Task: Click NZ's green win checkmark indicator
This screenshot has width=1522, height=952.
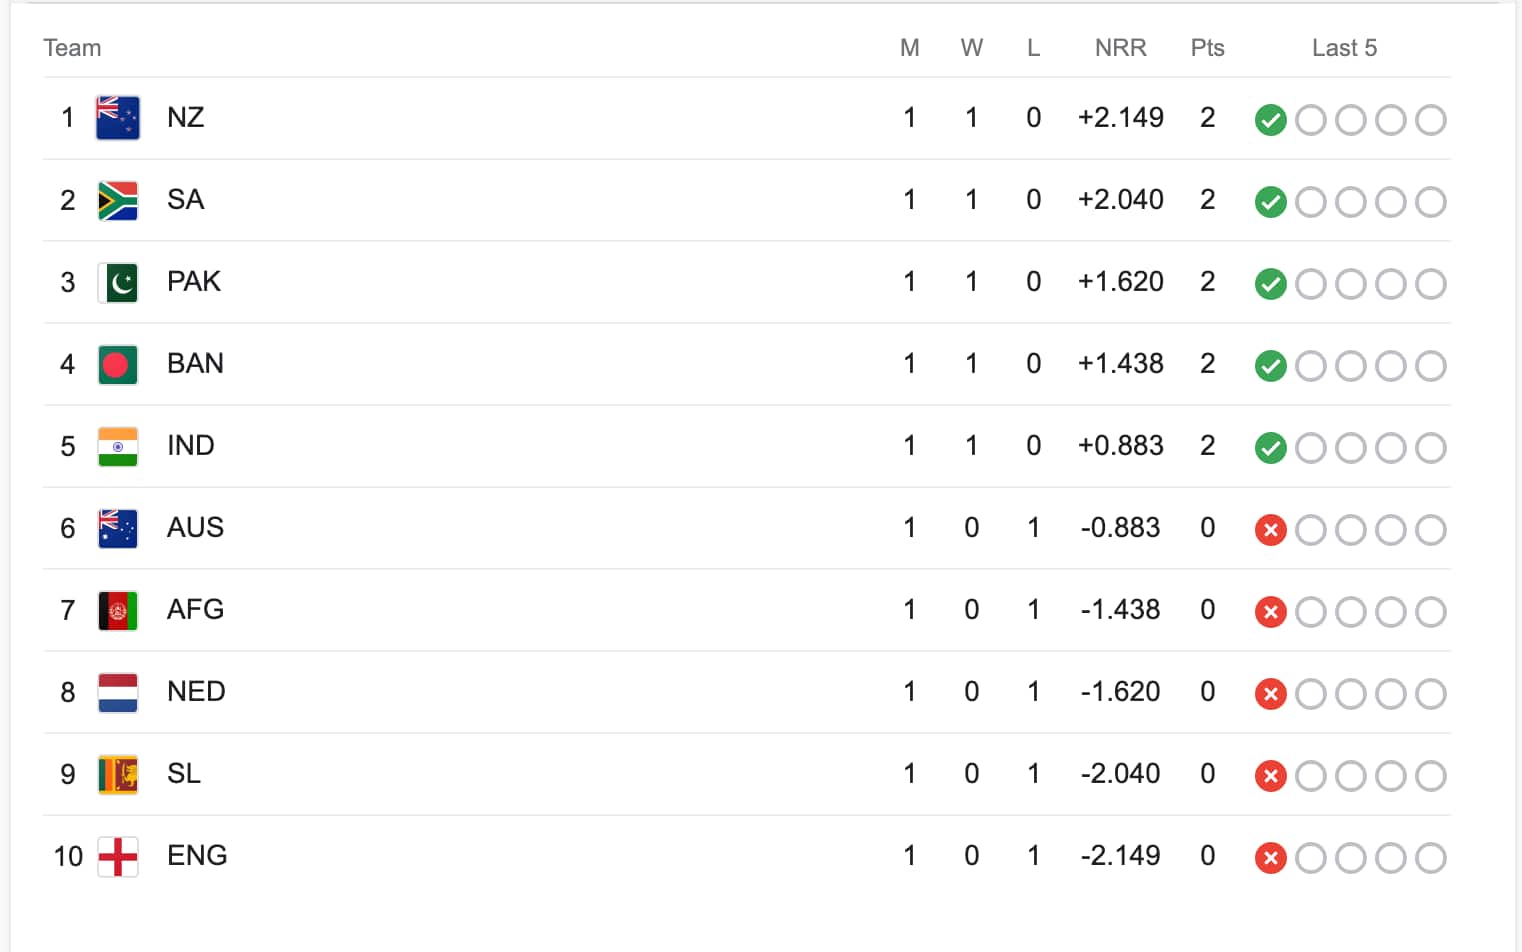Action: coord(1270,120)
